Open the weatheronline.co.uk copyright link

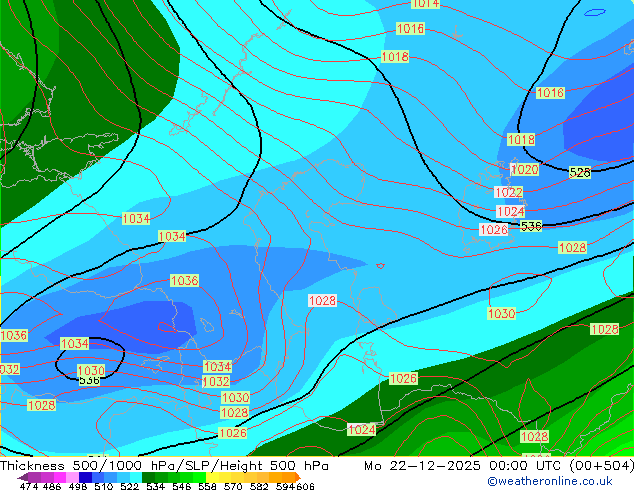[549, 481]
